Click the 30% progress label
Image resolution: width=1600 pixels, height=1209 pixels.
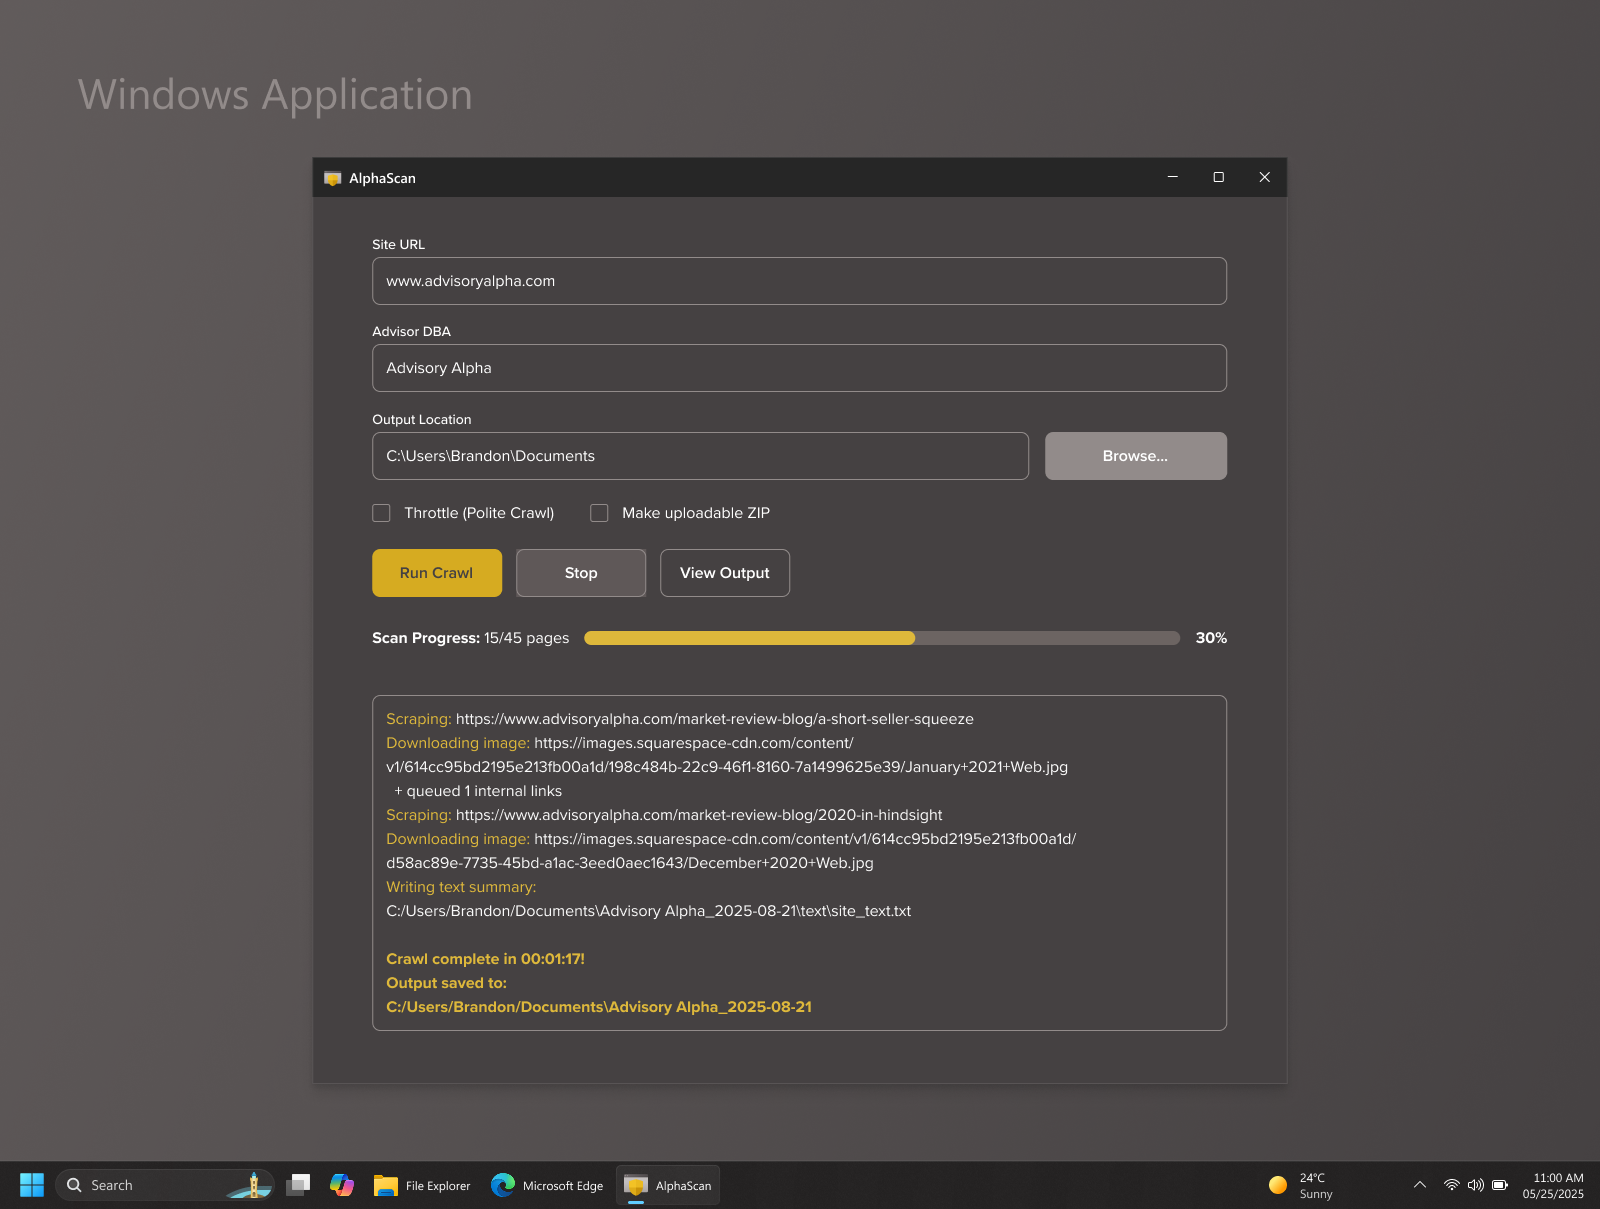[1211, 638]
